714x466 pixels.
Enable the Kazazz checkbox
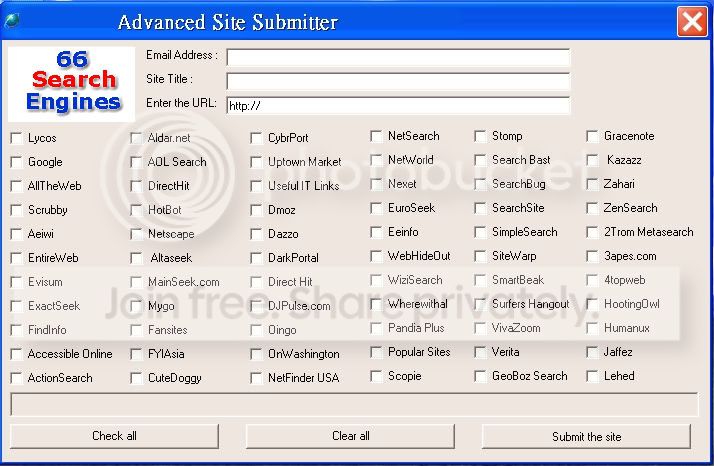click(592, 160)
